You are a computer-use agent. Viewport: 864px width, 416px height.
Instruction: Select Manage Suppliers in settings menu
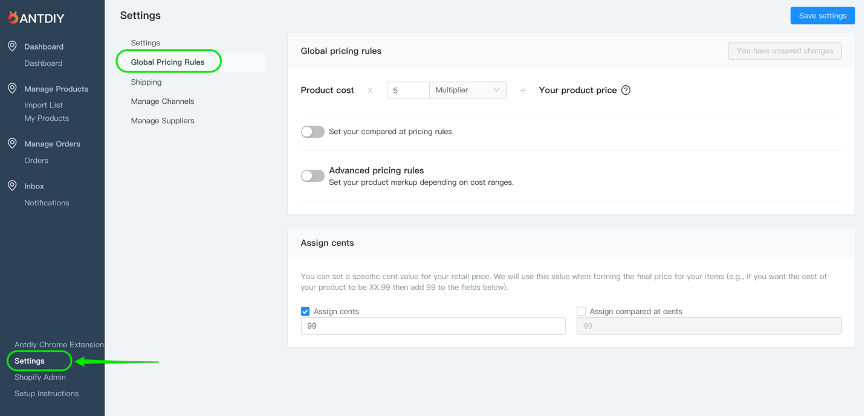[162, 121]
